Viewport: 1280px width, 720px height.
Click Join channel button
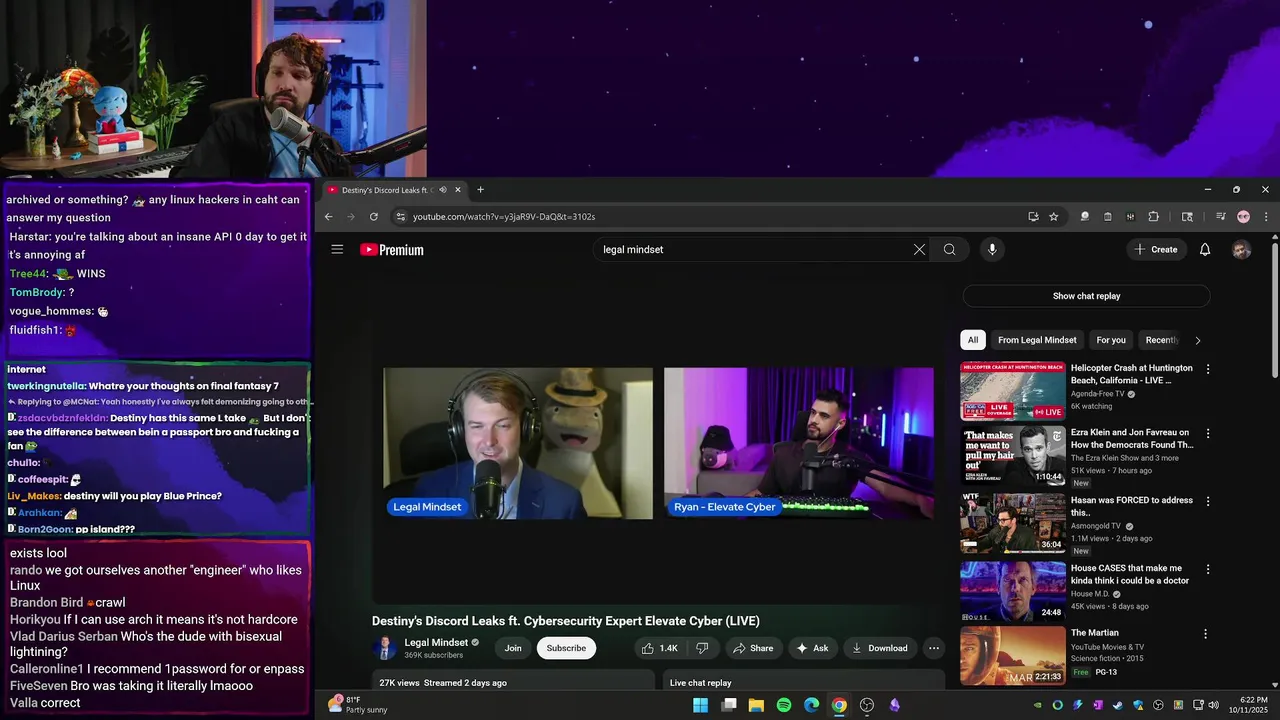coord(513,648)
